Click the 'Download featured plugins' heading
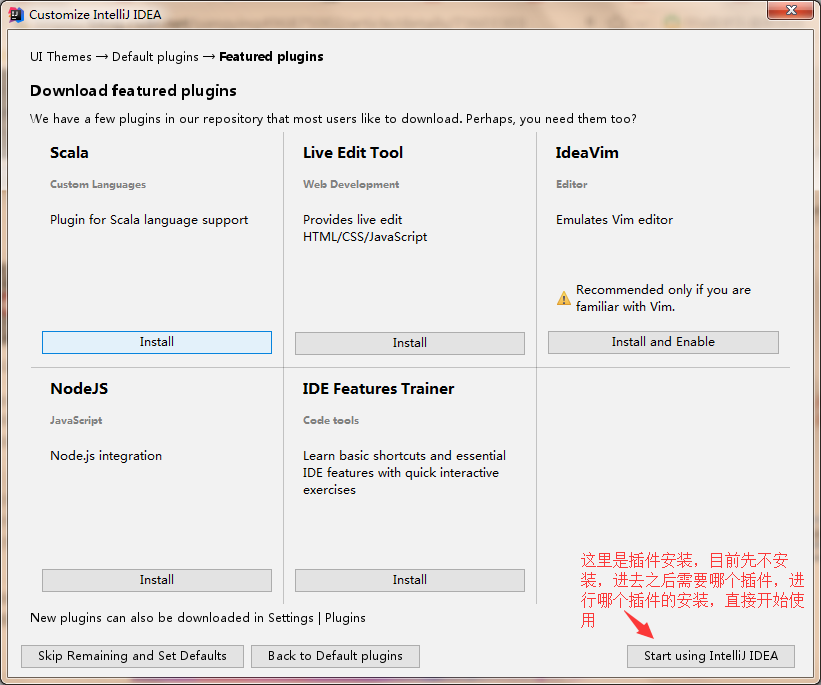Screen dimensions: 821x685 (133, 91)
